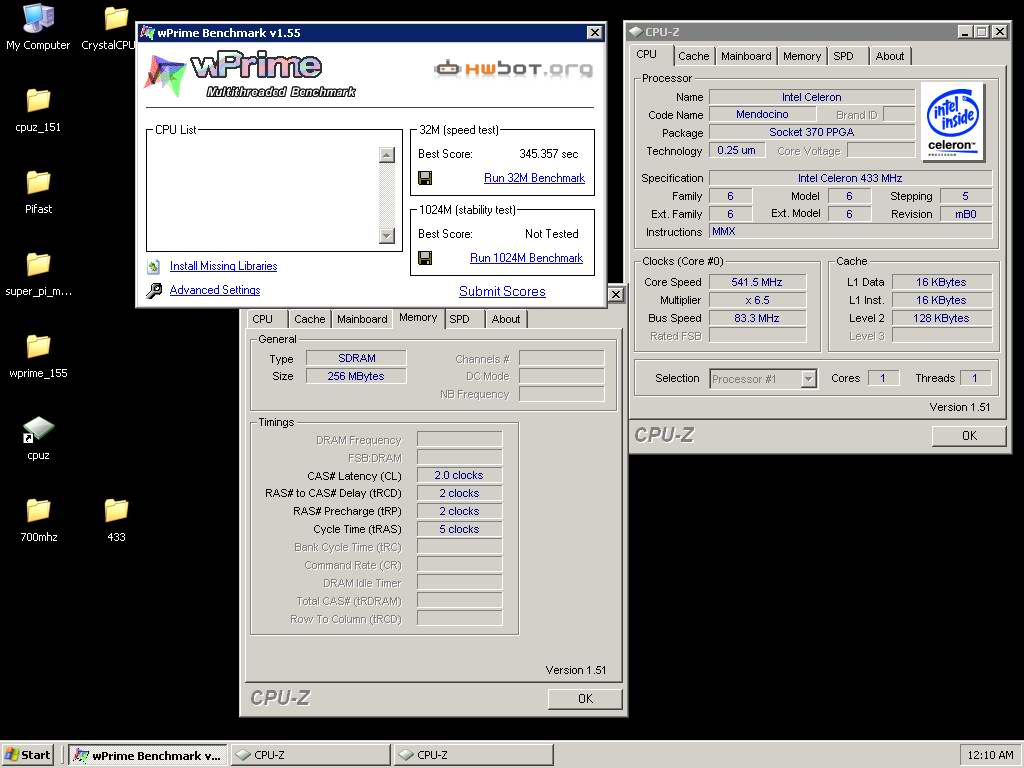This screenshot has width=1024, height=768.
Task: Click the Code Name value Mendocino
Action: tap(762, 114)
